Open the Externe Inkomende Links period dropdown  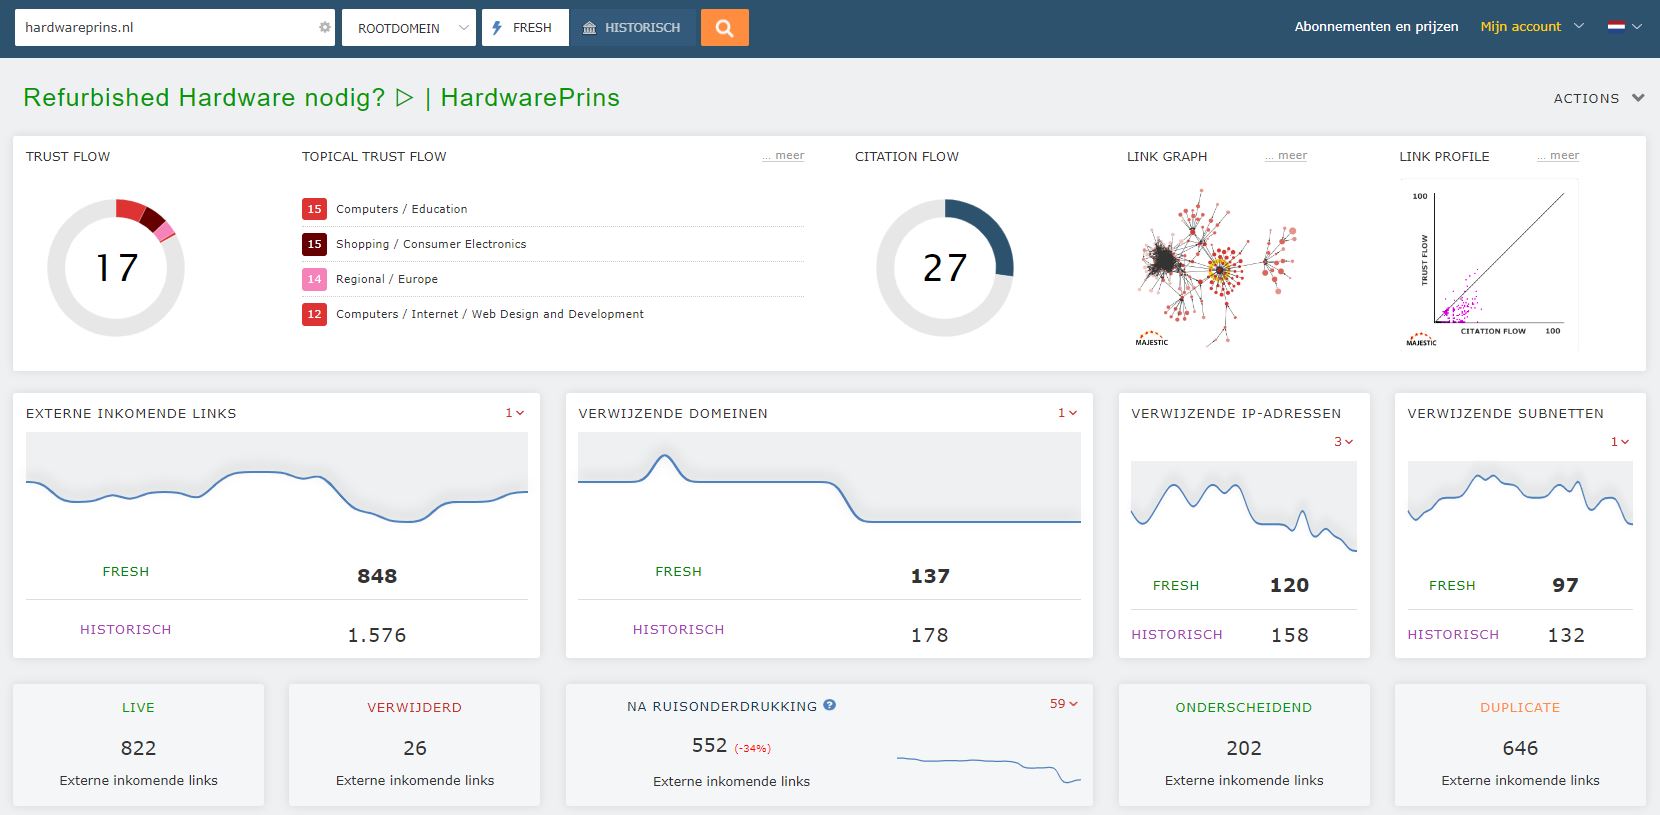[515, 413]
